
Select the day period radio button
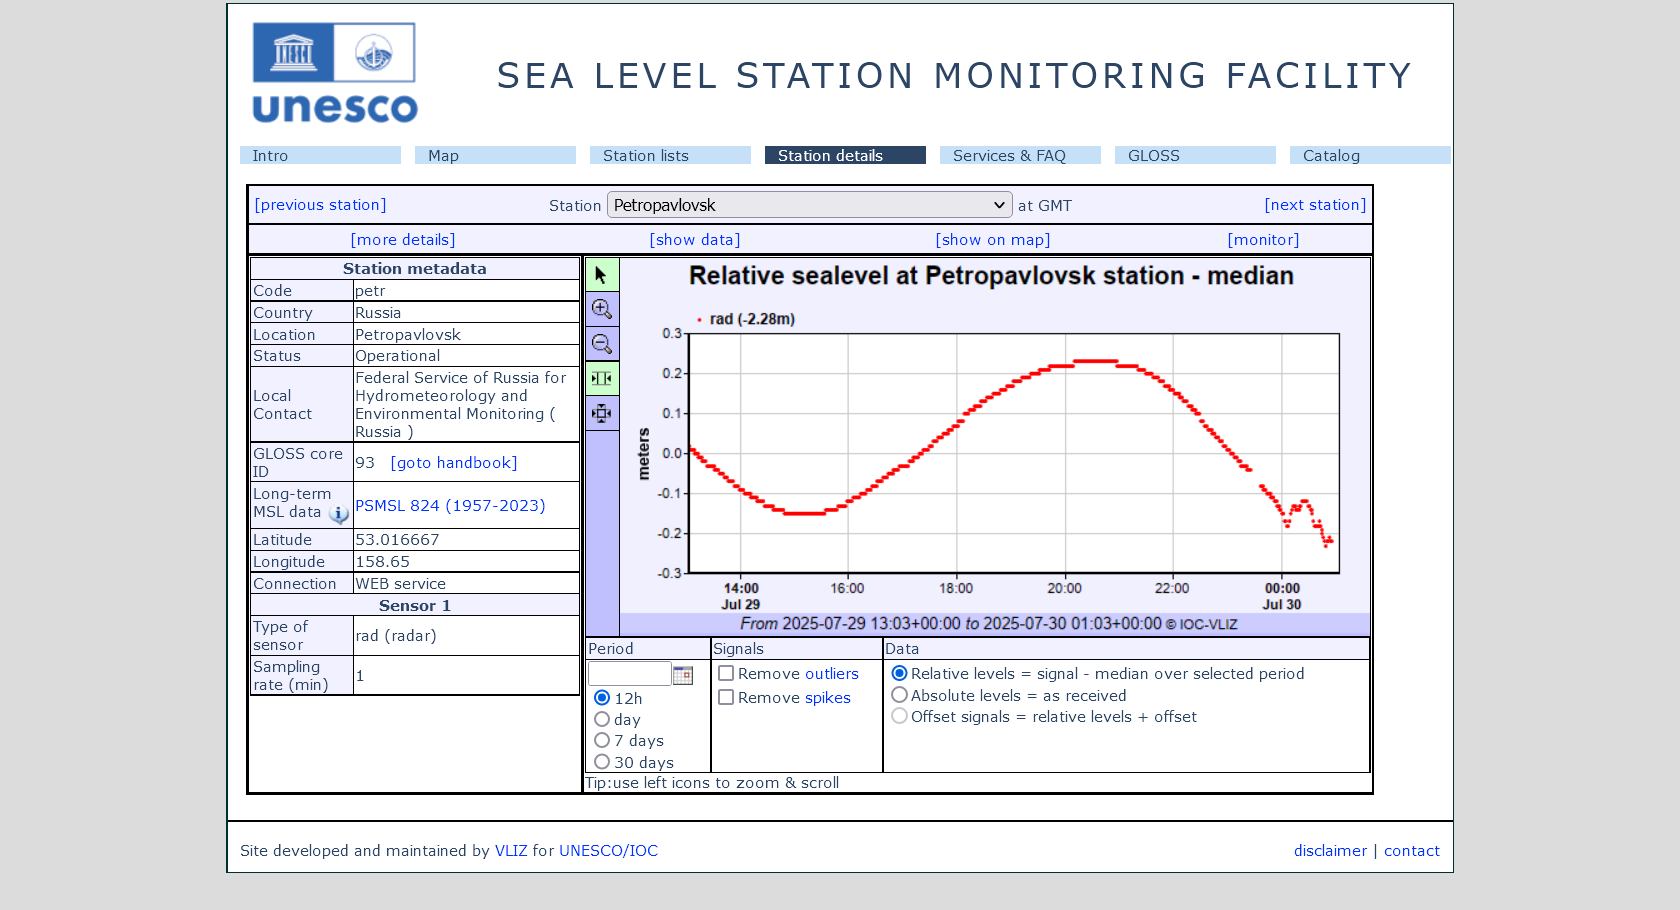(x=602, y=719)
